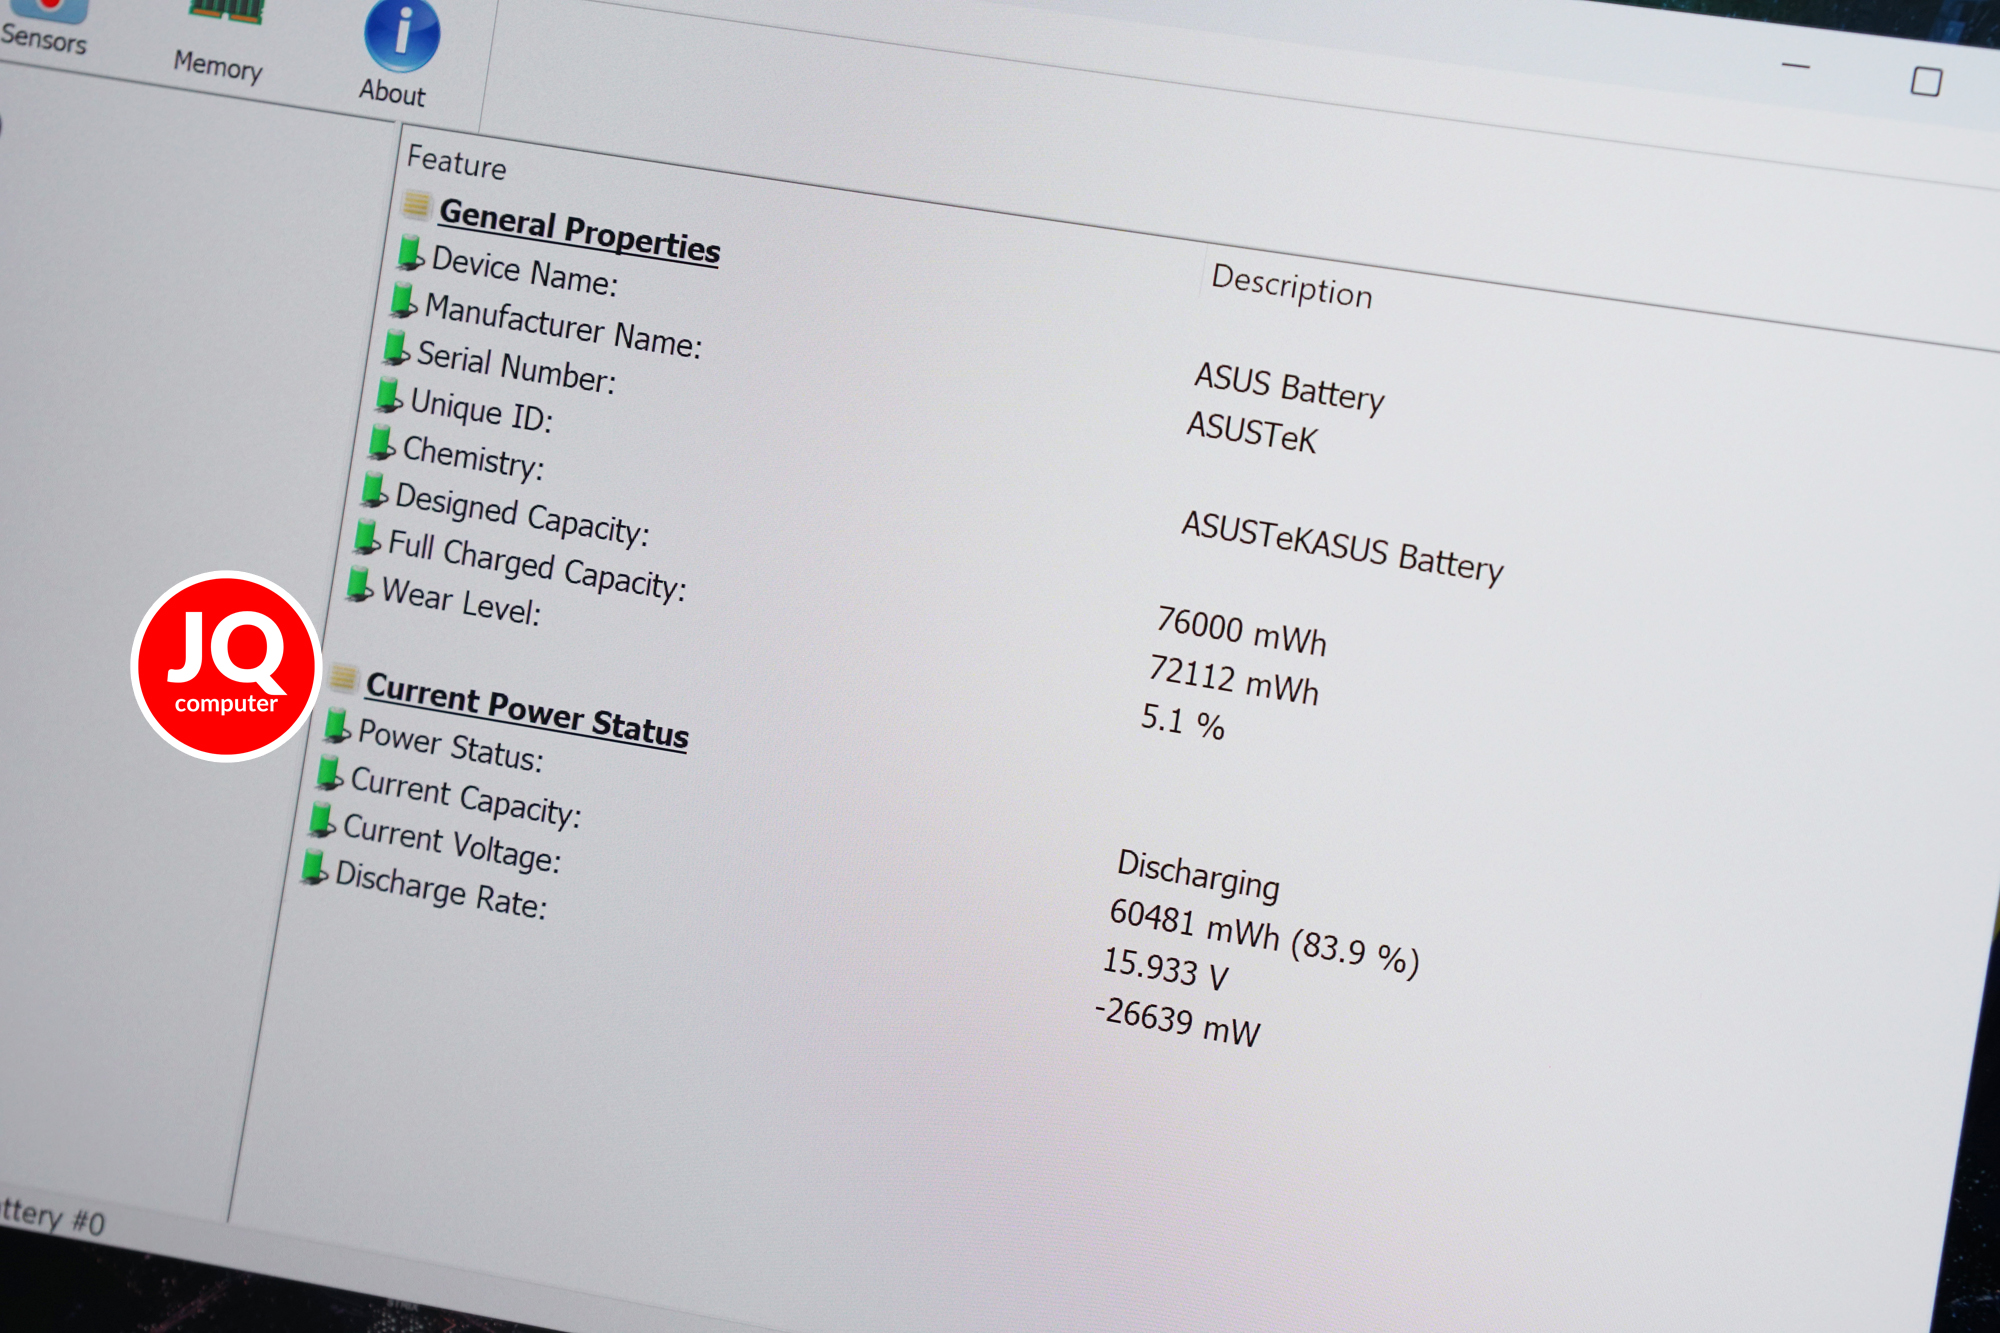Select the General Properties section icon

point(417,204)
